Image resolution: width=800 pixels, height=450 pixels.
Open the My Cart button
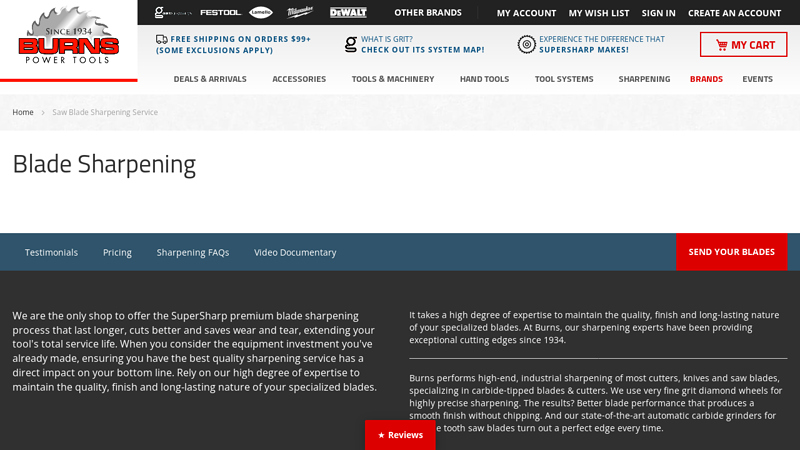(x=743, y=45)
